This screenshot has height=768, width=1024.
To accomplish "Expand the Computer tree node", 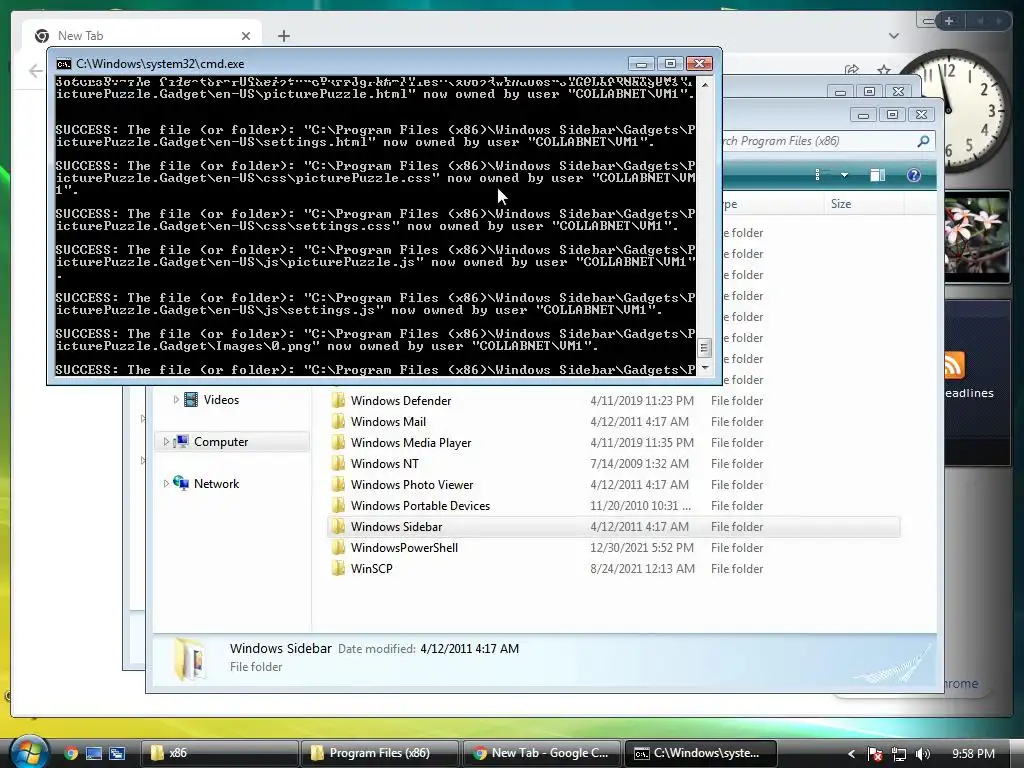I will tap(166, 442).
